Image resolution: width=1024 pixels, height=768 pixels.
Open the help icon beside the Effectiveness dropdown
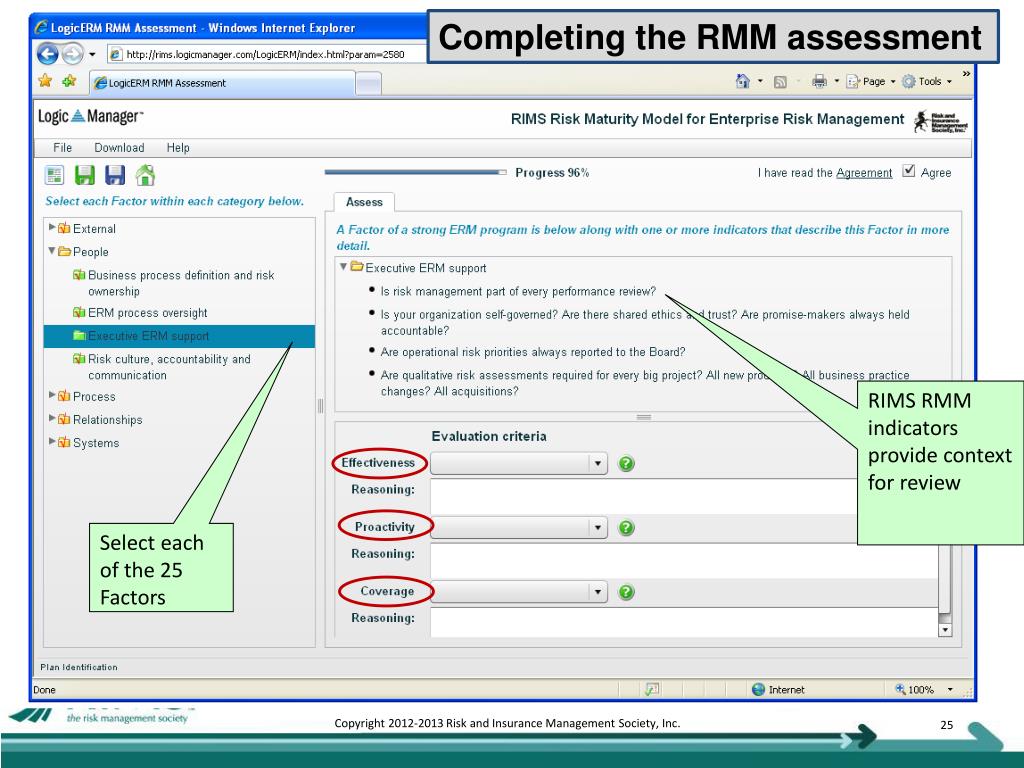tap(627, 463)
